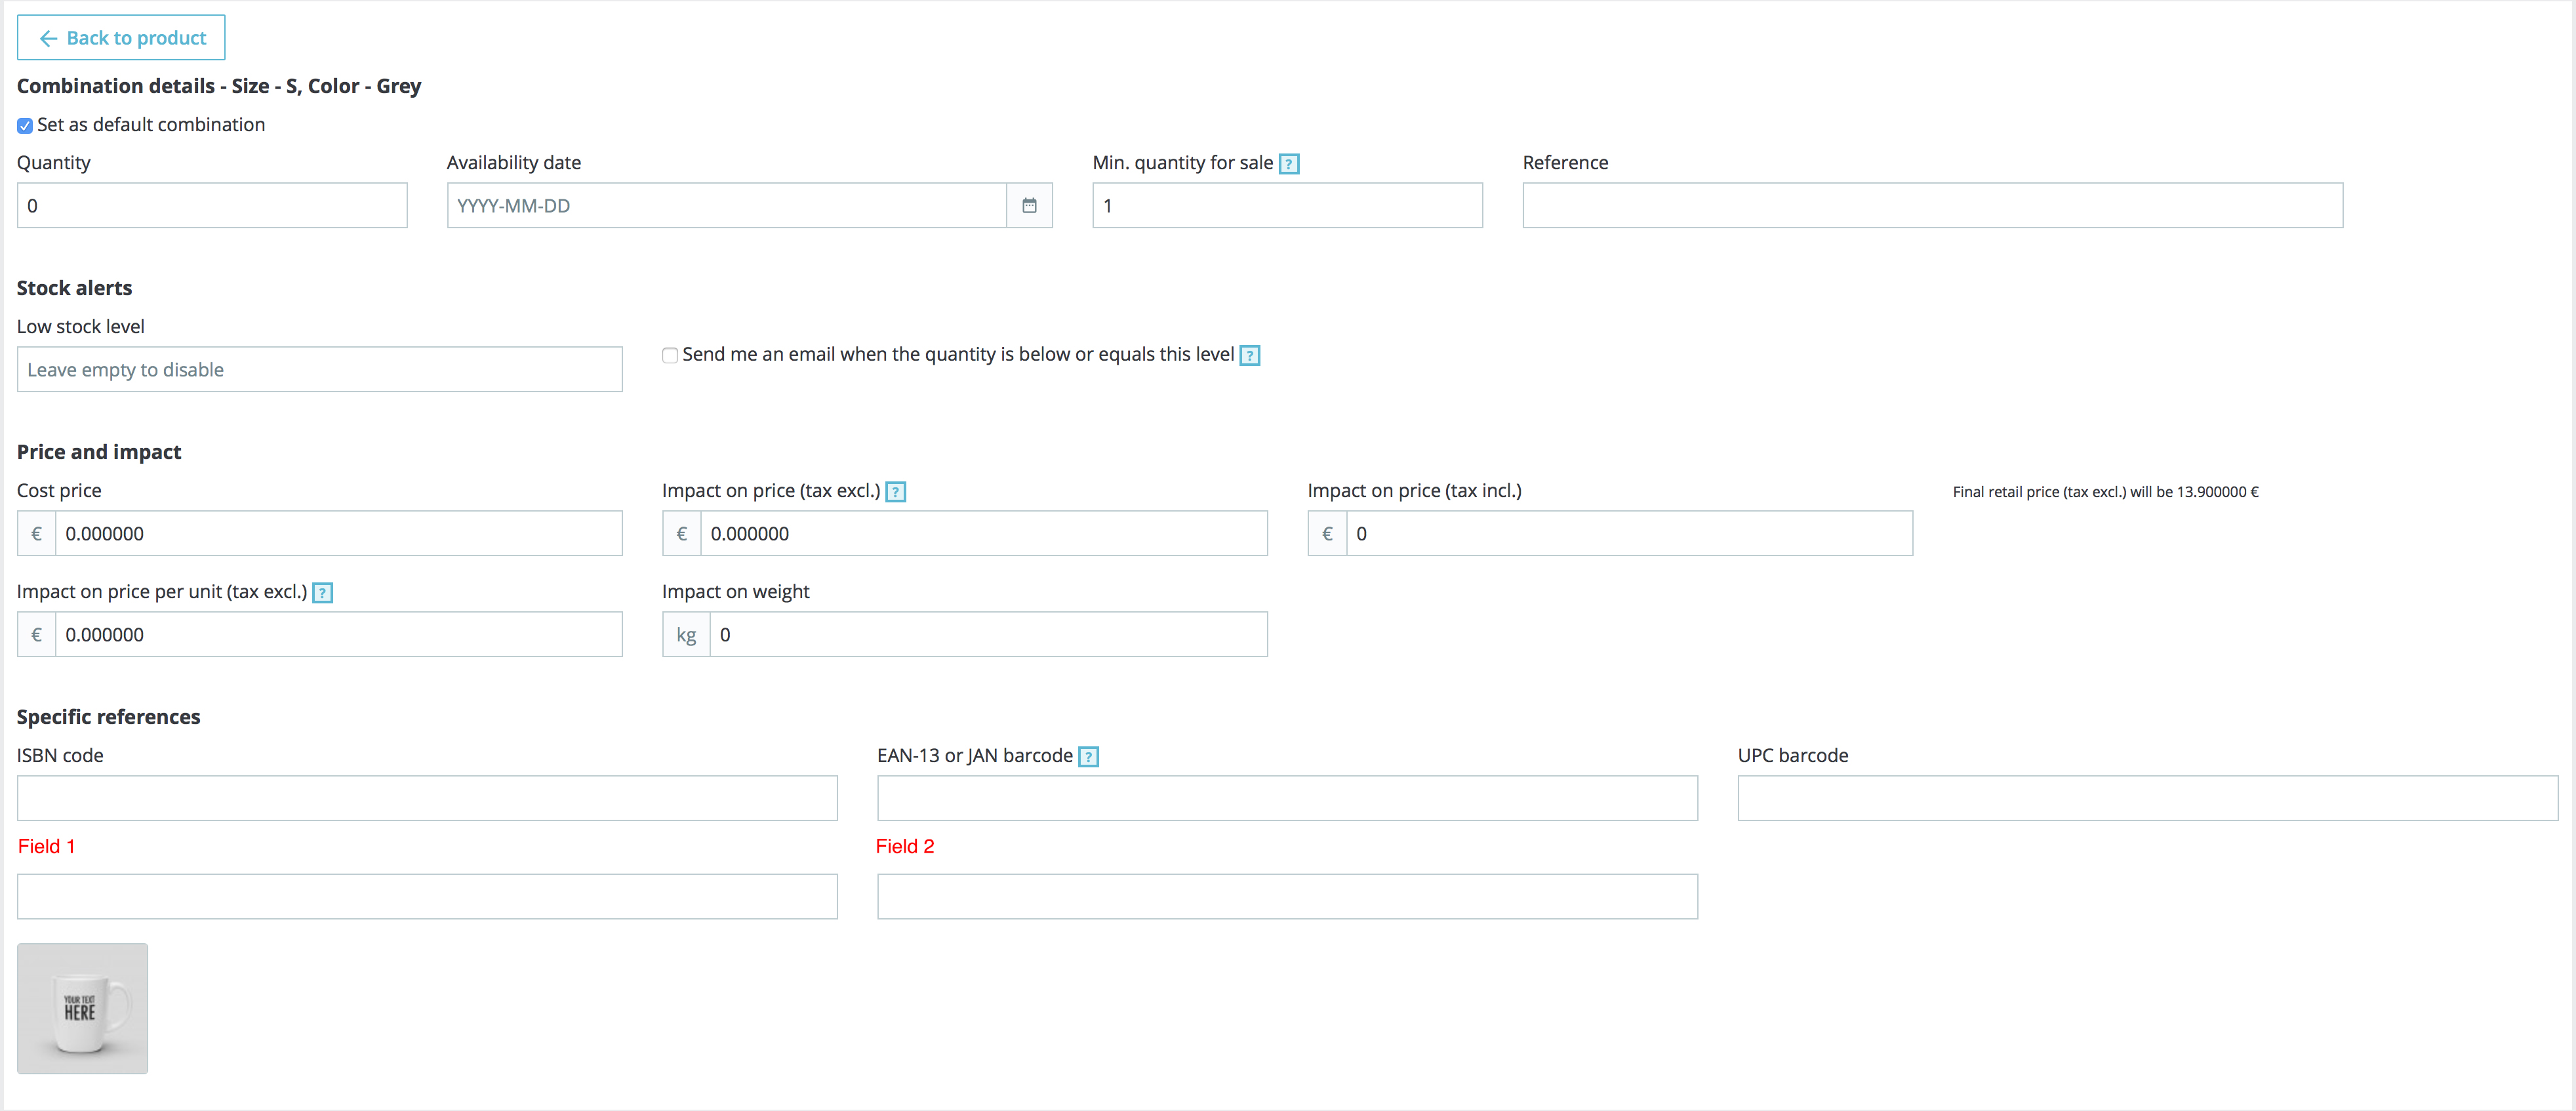Click the input under Field 2

(1287, 896)
